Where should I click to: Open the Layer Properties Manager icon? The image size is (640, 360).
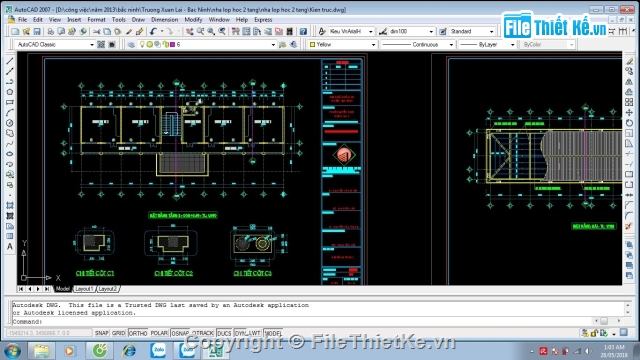click(131, 44)
